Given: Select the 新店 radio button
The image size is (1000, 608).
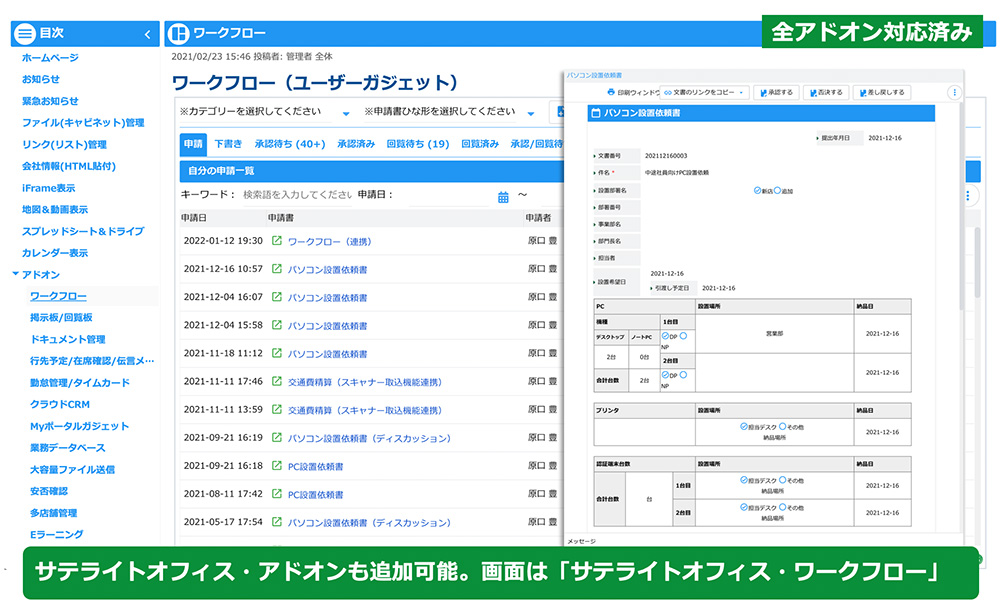Looking at the screenshot, I should tap(757, 190).
